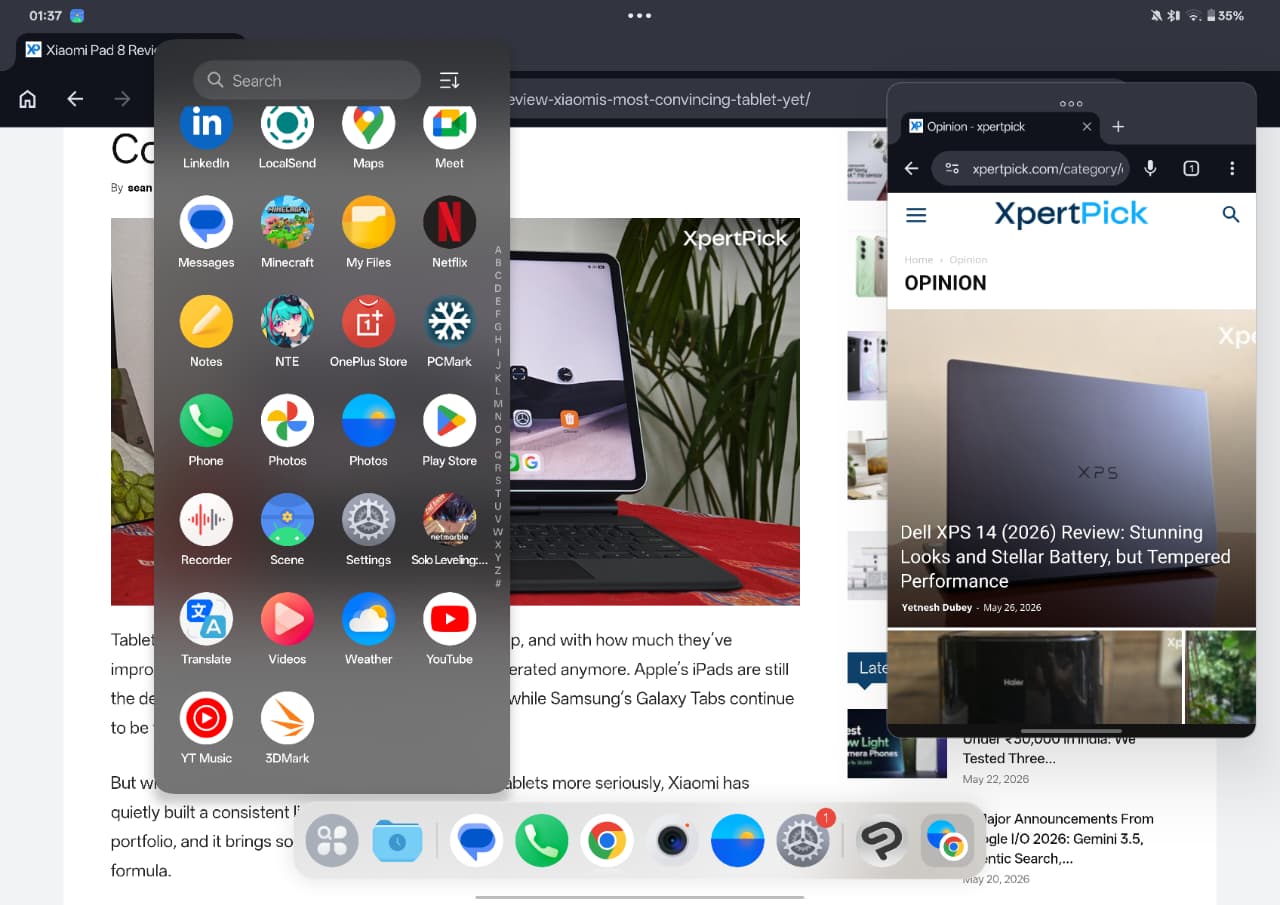Start voice search with the microphone icon
The width and height of the screenshot is (1280, 905).
tap(1150, 168)
